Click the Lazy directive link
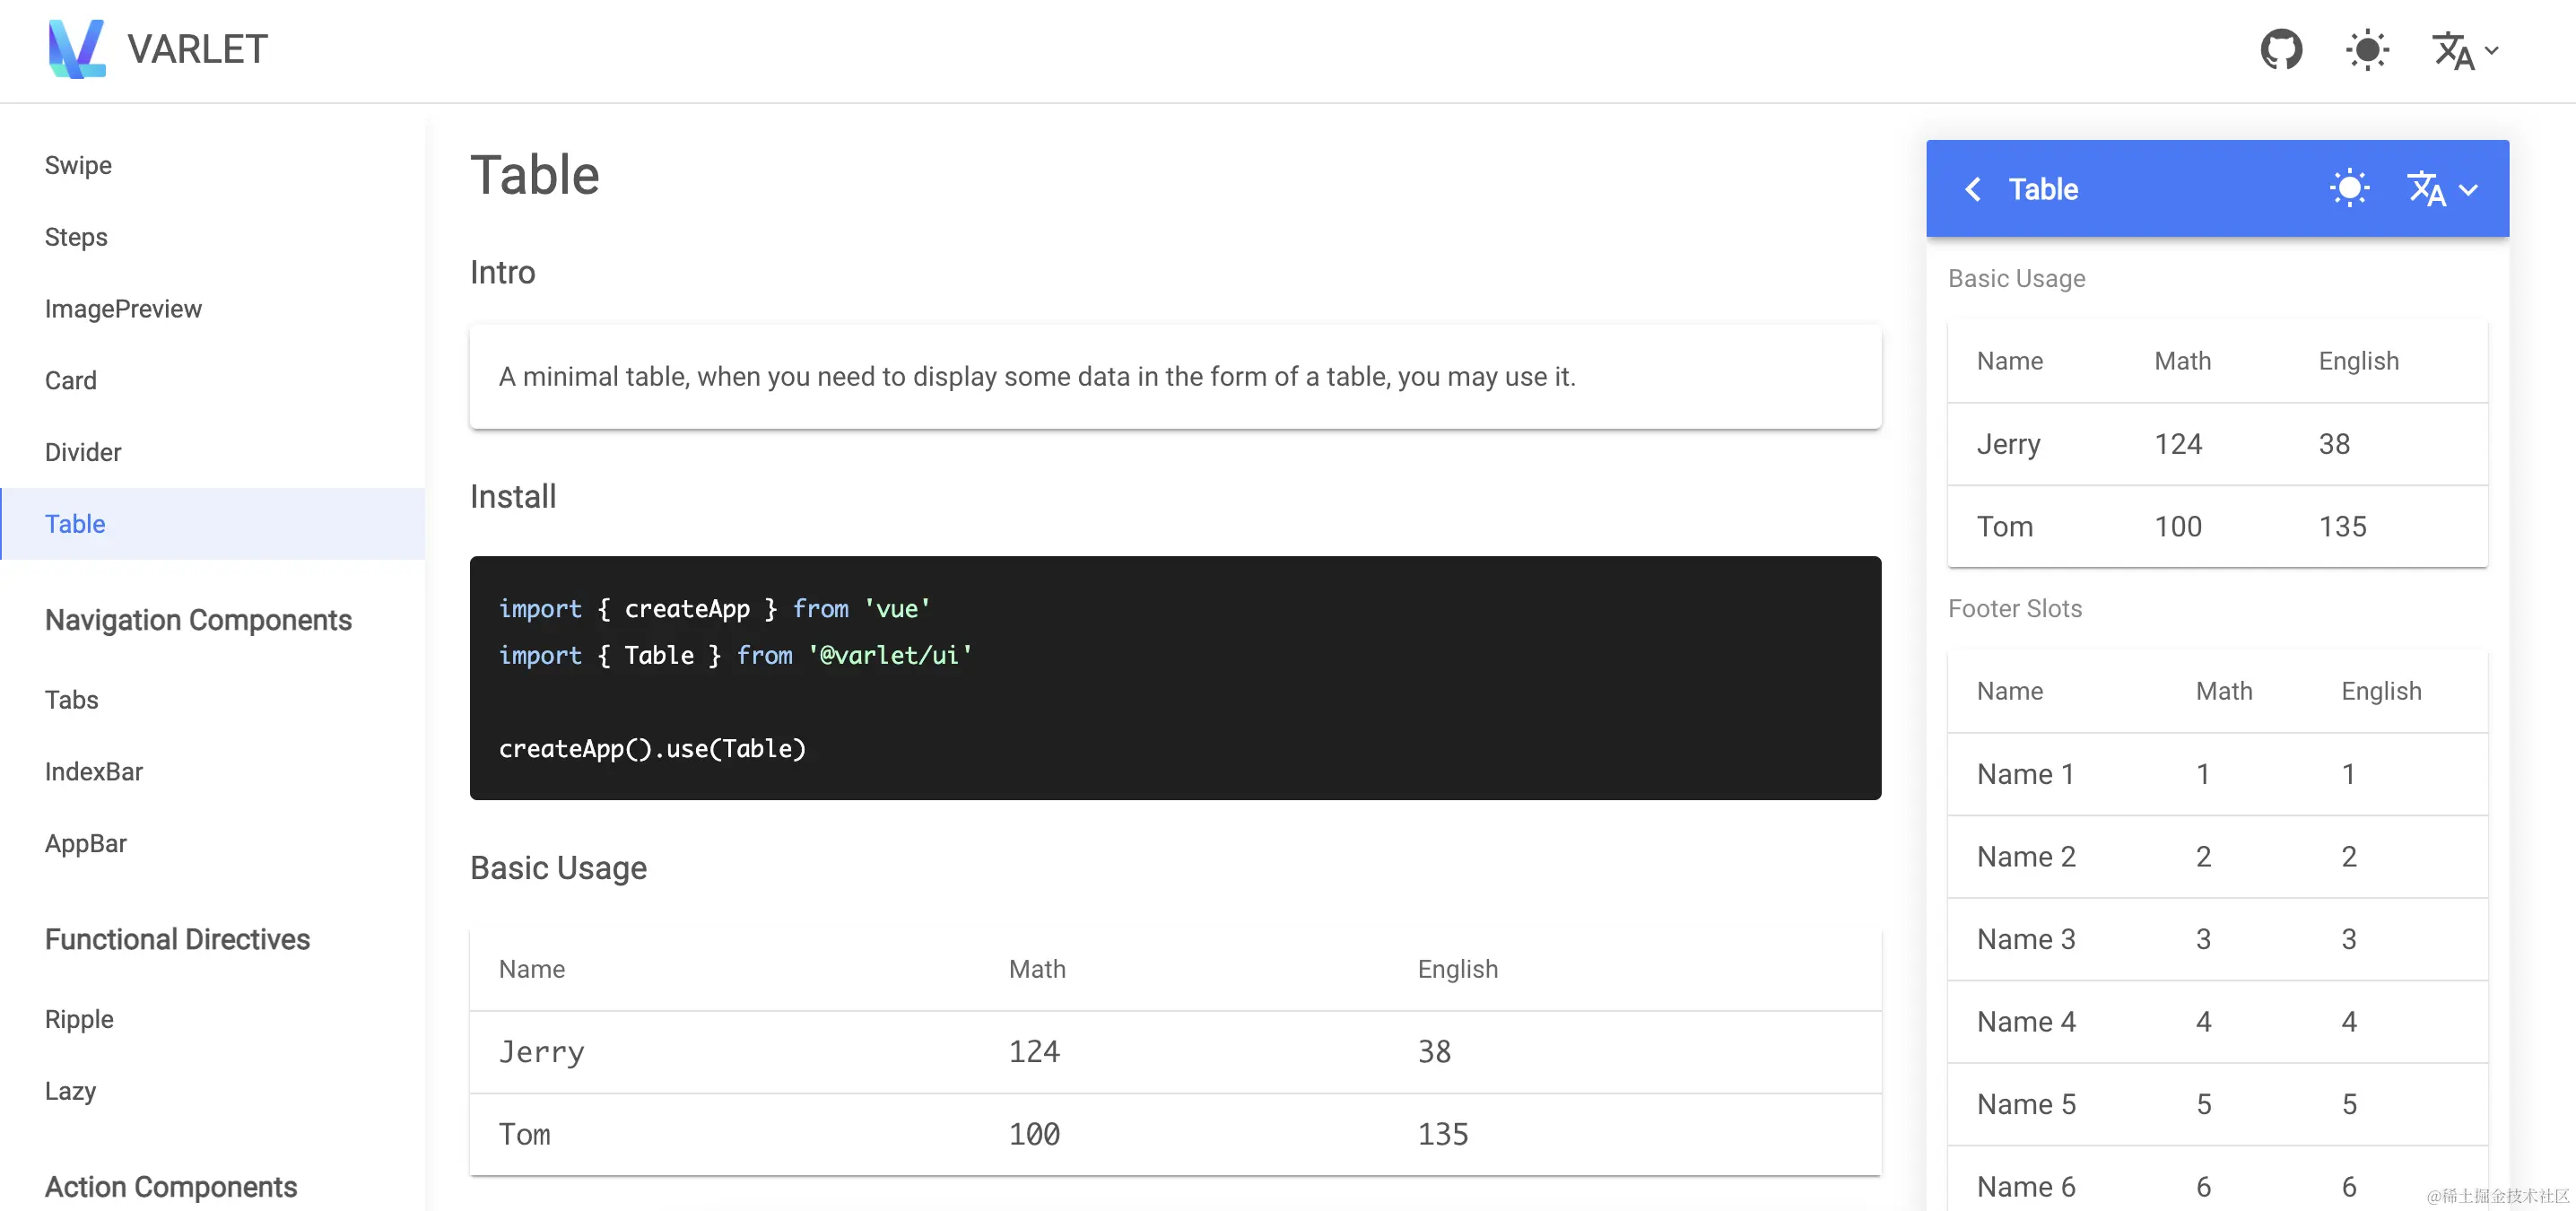The width and height of the screenshot is (2576, 1211). (71, 1090)
